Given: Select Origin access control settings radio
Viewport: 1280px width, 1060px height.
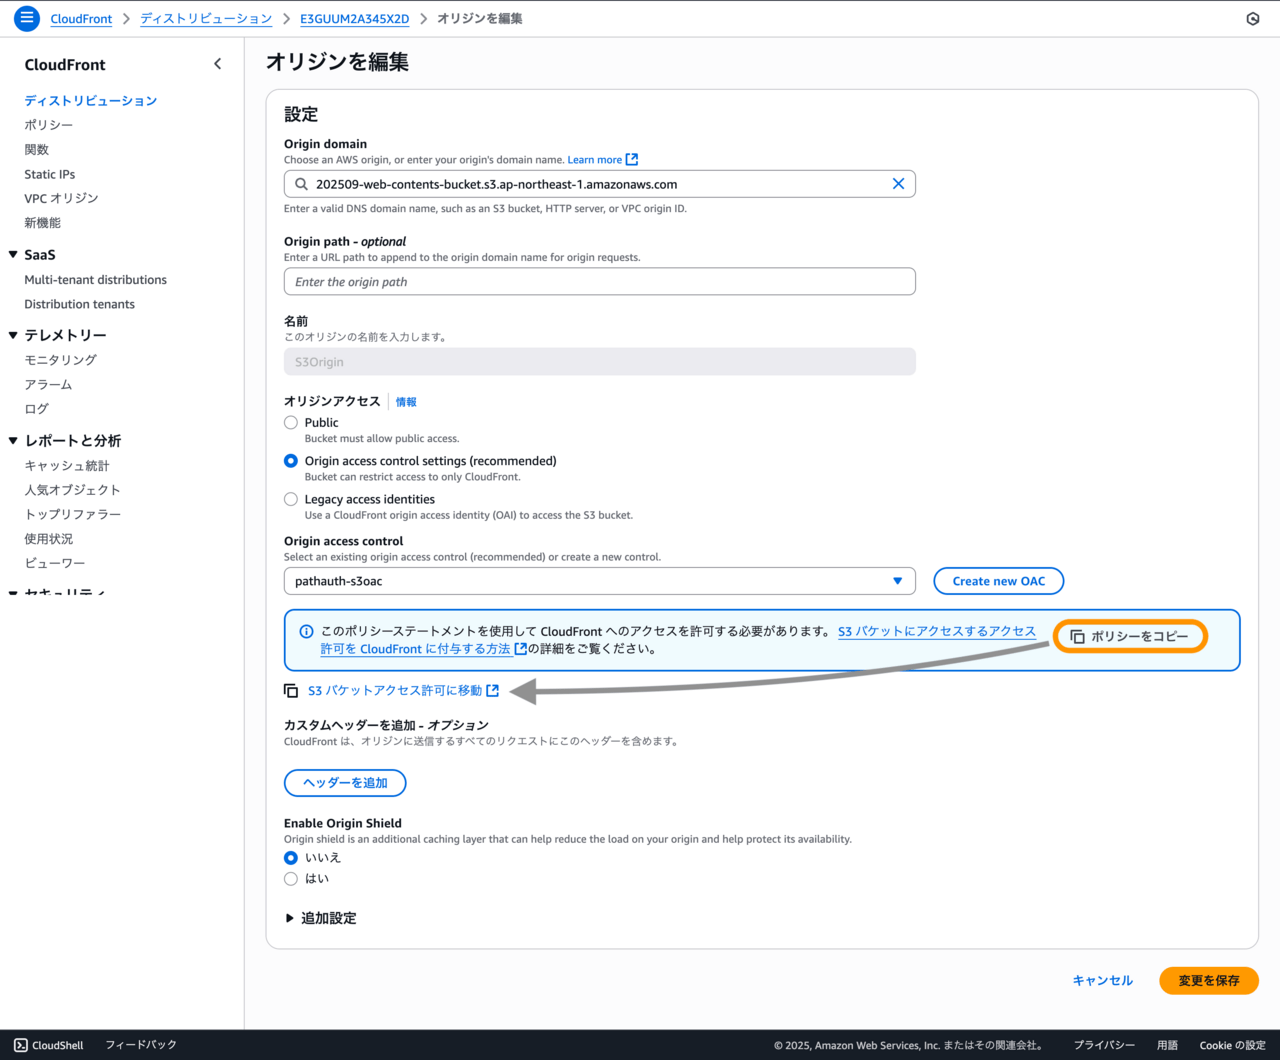Looking at the screenshot, I should click(x=291, y=461).
